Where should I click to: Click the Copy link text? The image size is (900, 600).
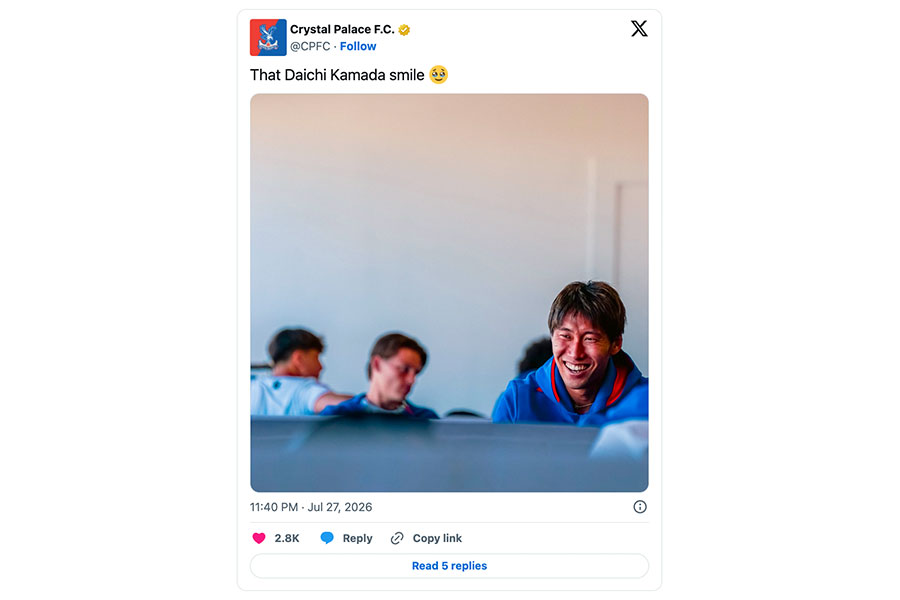pos(437,538)
